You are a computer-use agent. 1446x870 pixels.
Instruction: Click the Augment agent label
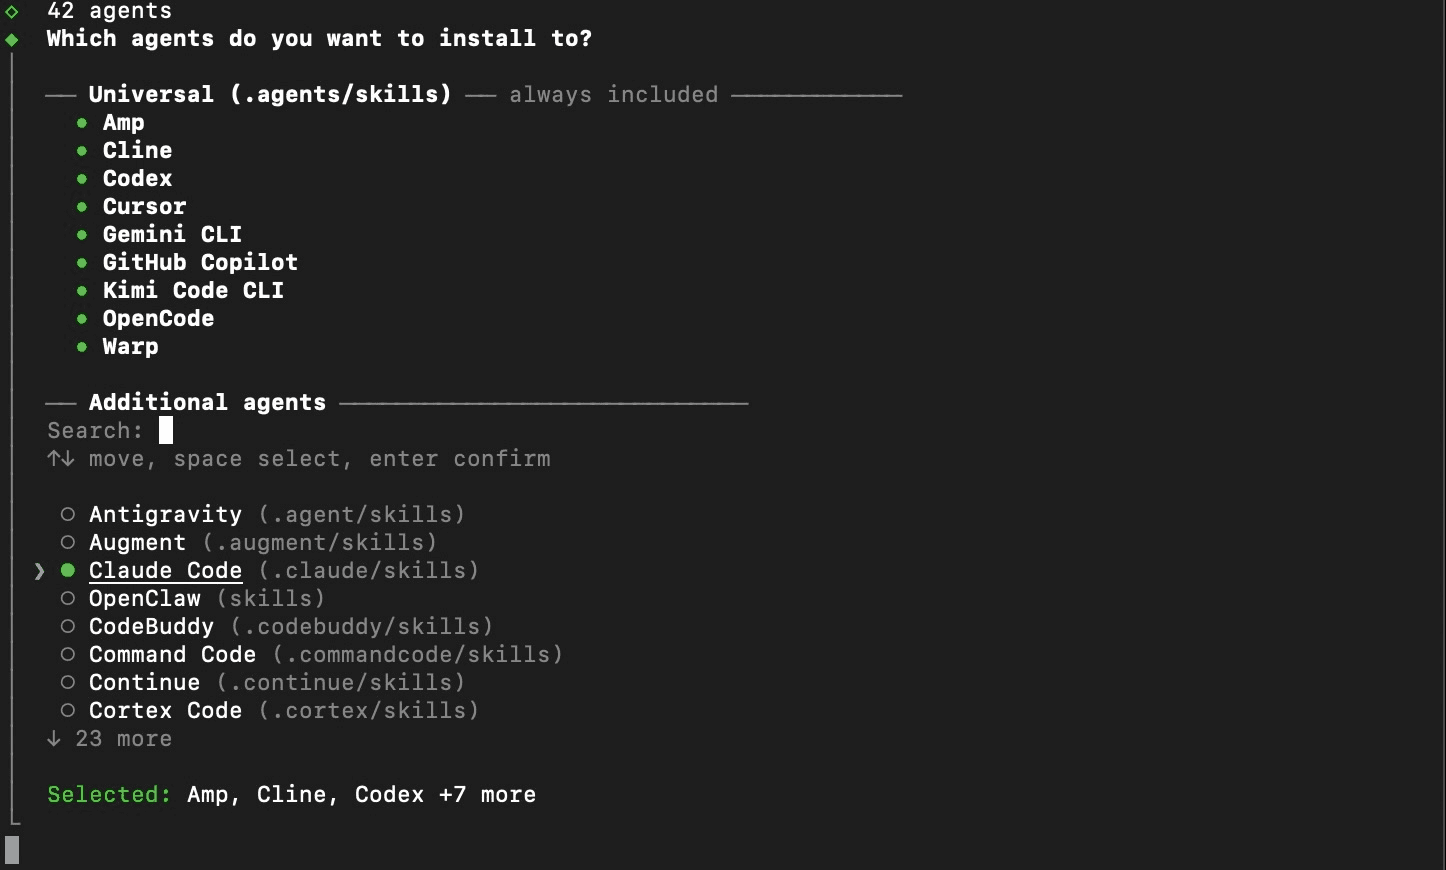137,543
